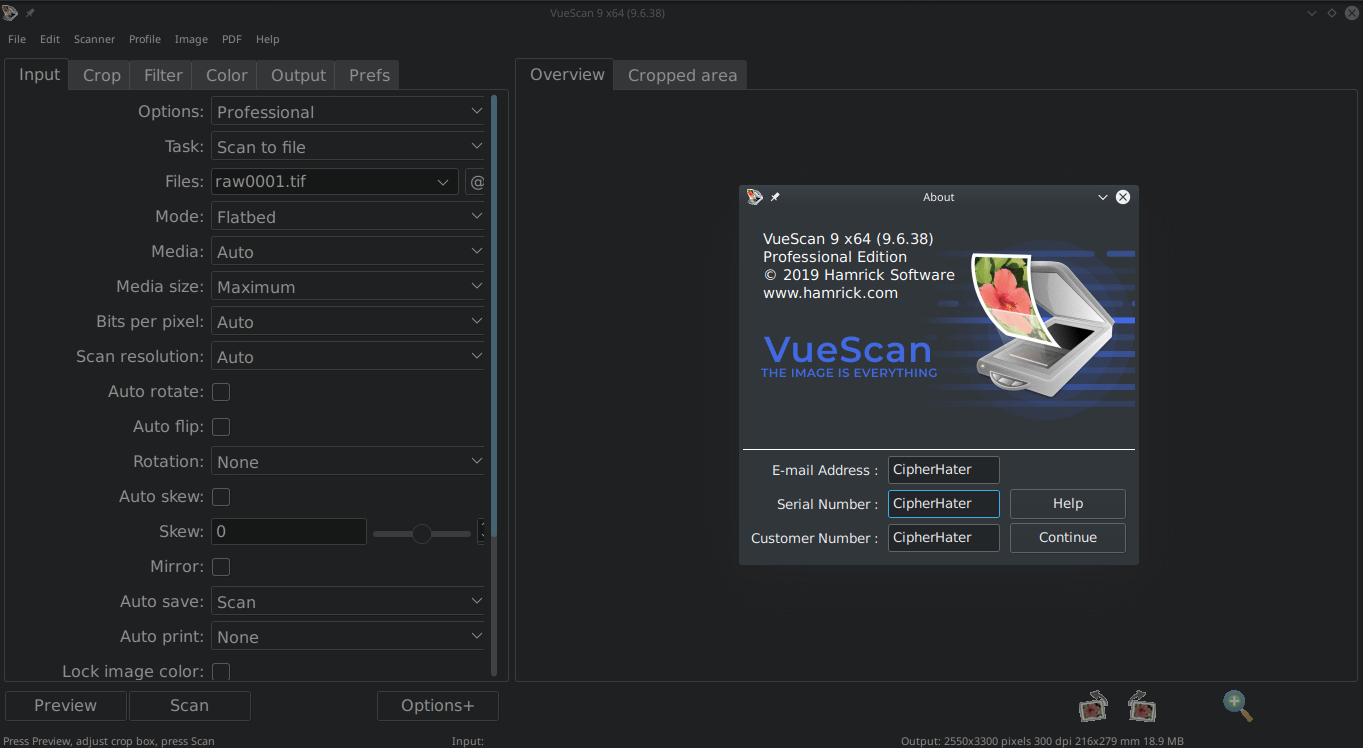Open the Edit menu
The image size is (1363, 748).
click(x=50, y=39)
